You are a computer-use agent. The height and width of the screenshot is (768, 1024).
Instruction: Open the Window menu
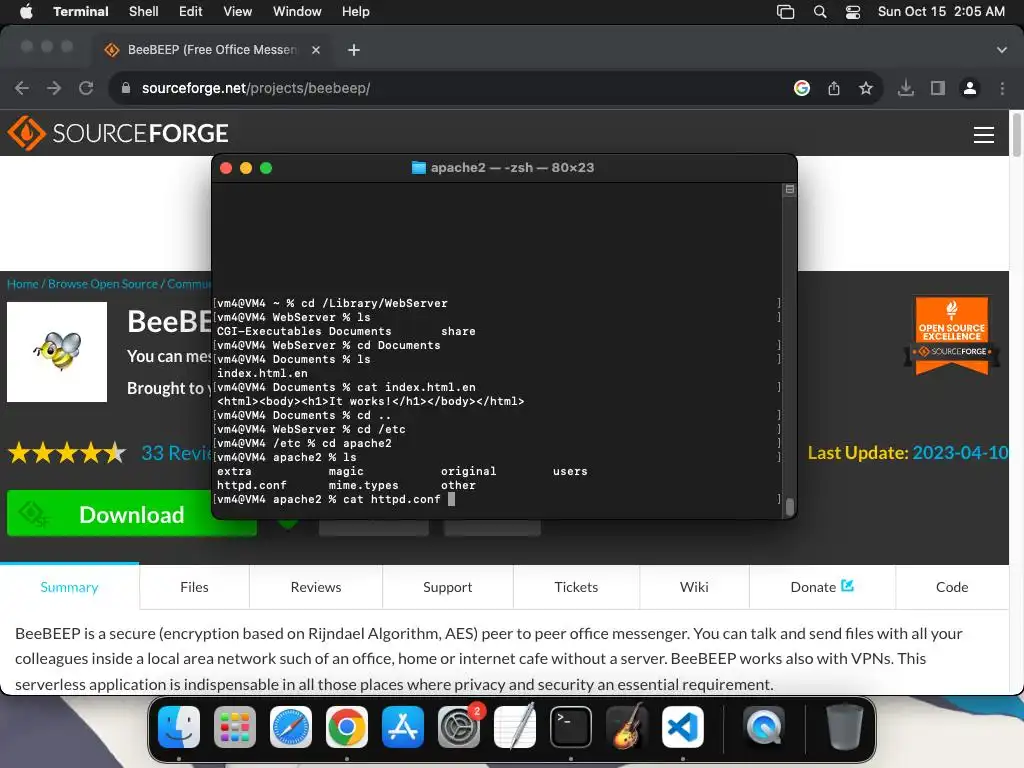click(296, 12)
